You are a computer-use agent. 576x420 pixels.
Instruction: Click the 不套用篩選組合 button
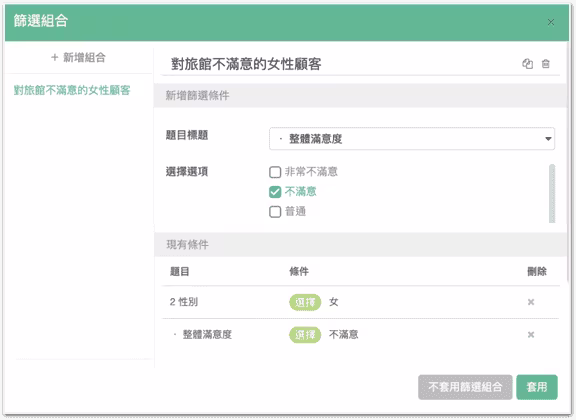point(465,387)
